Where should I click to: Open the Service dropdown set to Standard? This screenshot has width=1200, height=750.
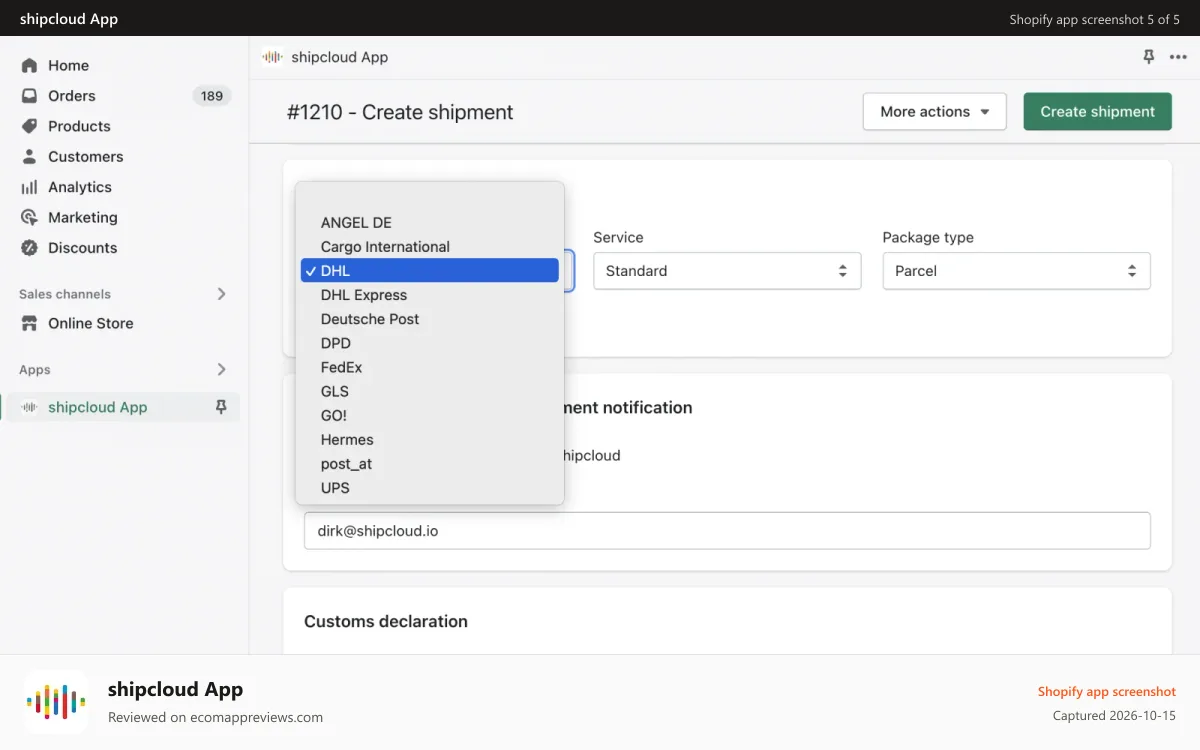click(727, 271)
